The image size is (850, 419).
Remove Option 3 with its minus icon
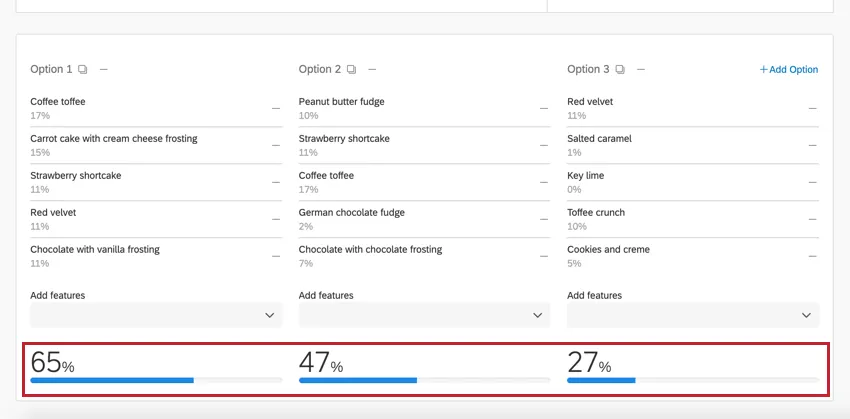(x=640, y=70)
